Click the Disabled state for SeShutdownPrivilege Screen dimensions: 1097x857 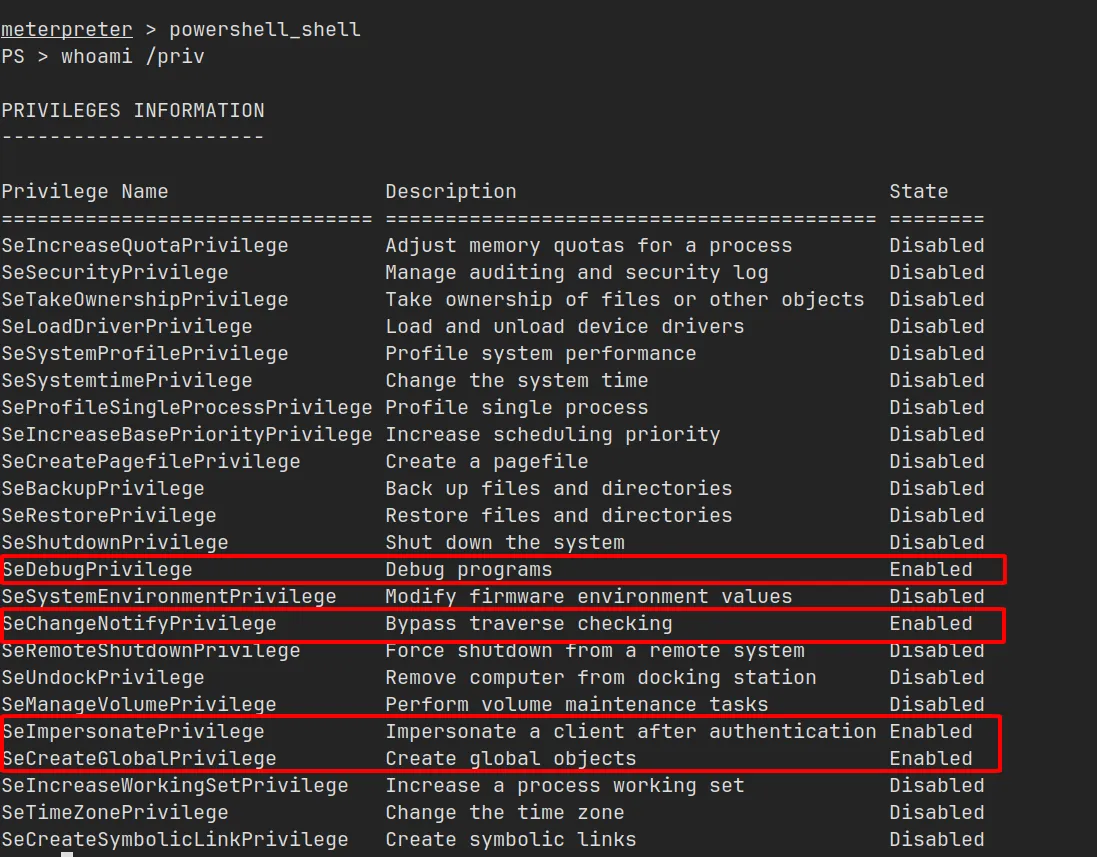[x=936, y=543]
